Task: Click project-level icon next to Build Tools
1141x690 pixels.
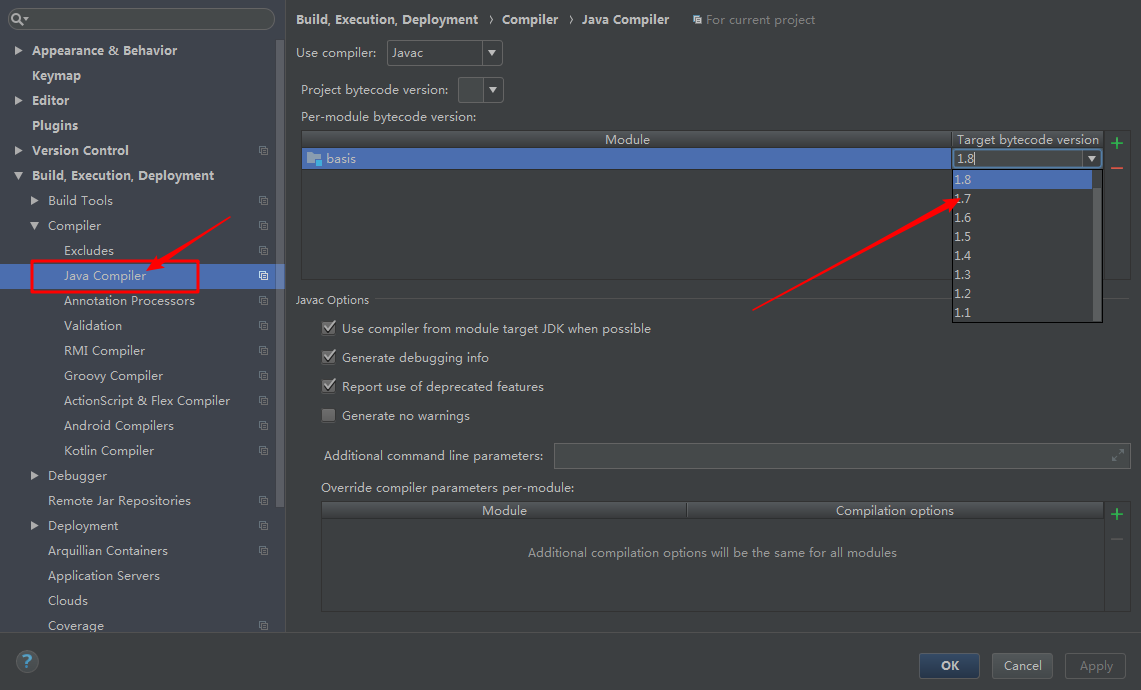Action: pos(263,201)
